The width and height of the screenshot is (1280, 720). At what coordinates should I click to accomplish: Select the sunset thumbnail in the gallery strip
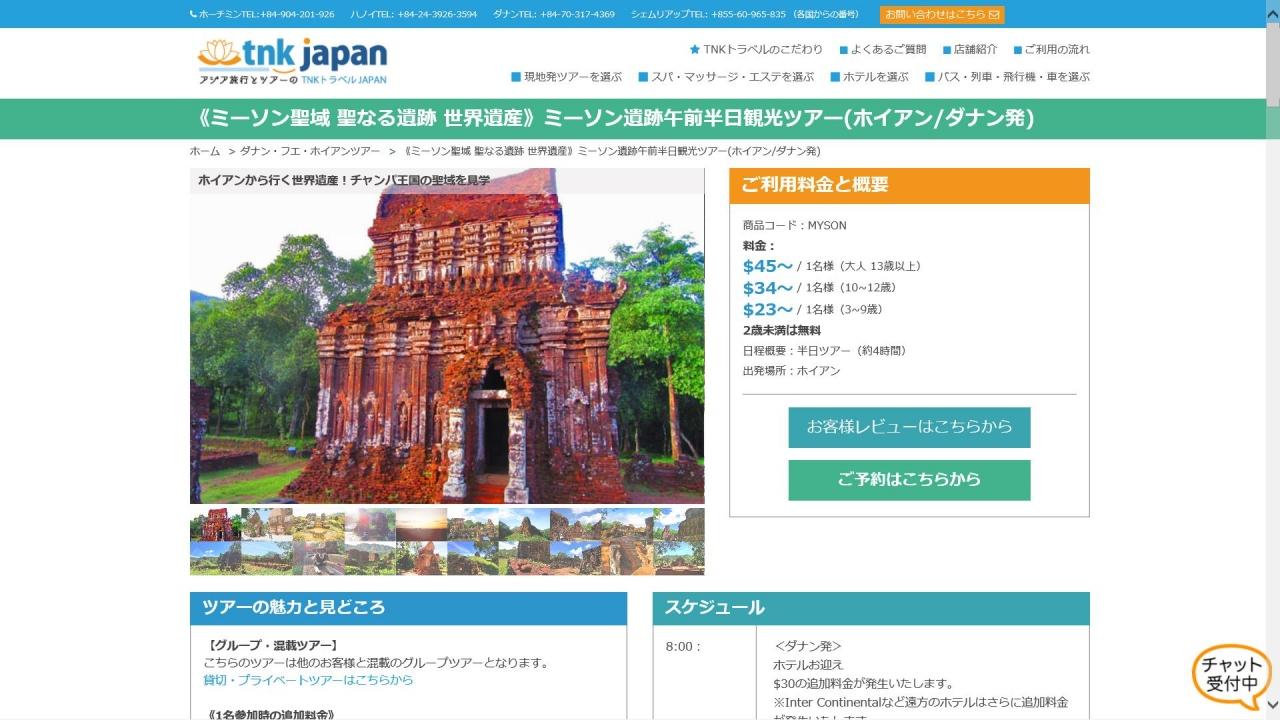click(x=421, y=524)
